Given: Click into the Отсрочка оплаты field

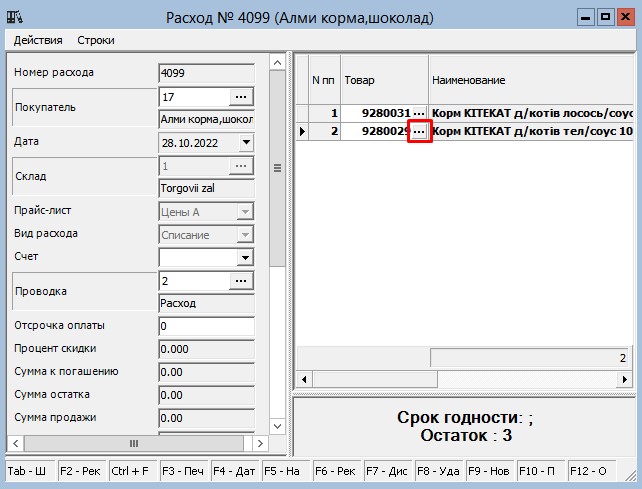Looking at the screenshot, I should tap(206, 327).
